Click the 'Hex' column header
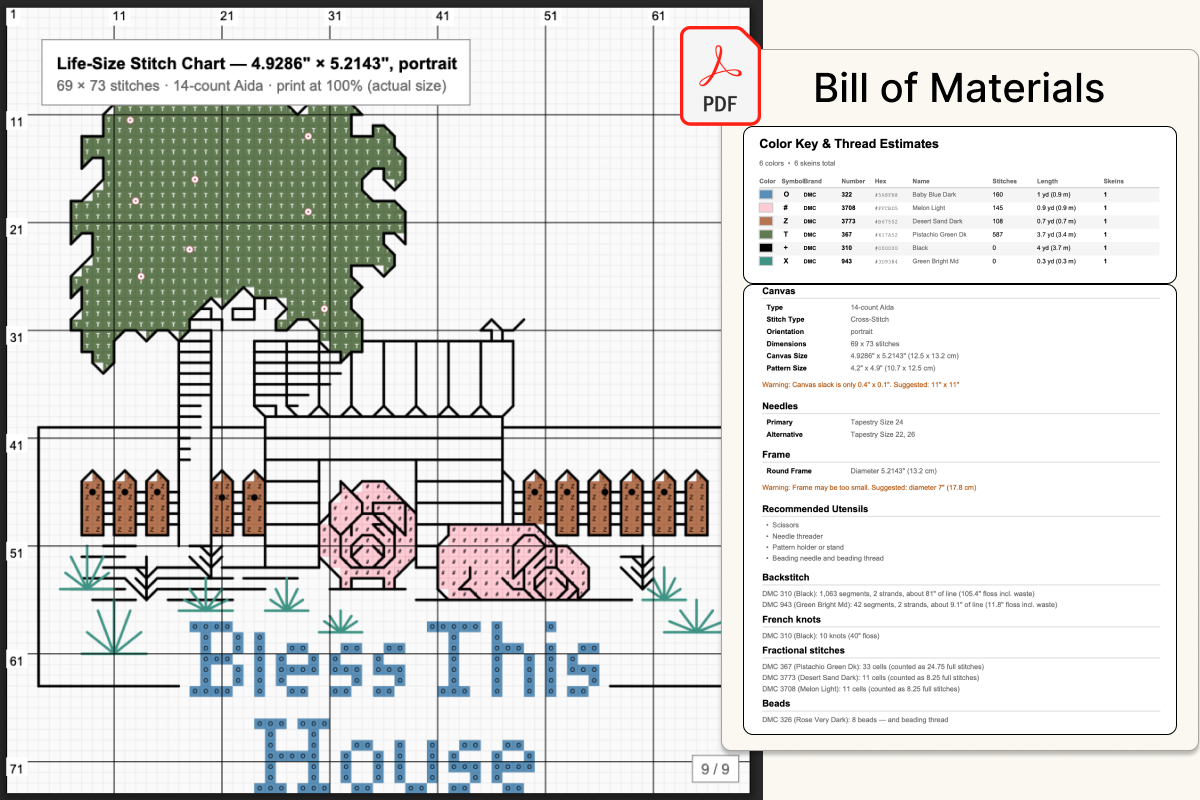This screenshot has width=1200, height=800. [x=880, y=181]
